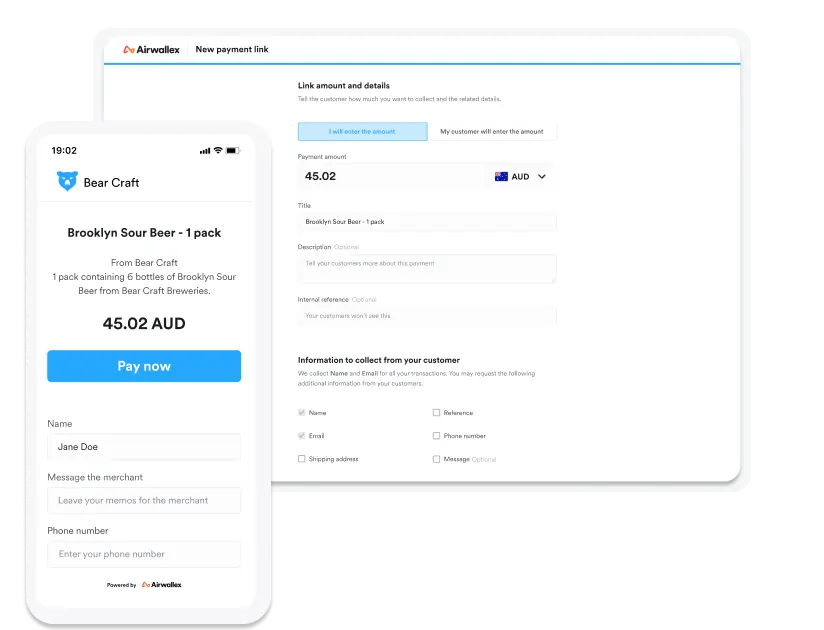
Task: Switch to "My customer will enter the amount"
Action: tap(492, 131)
